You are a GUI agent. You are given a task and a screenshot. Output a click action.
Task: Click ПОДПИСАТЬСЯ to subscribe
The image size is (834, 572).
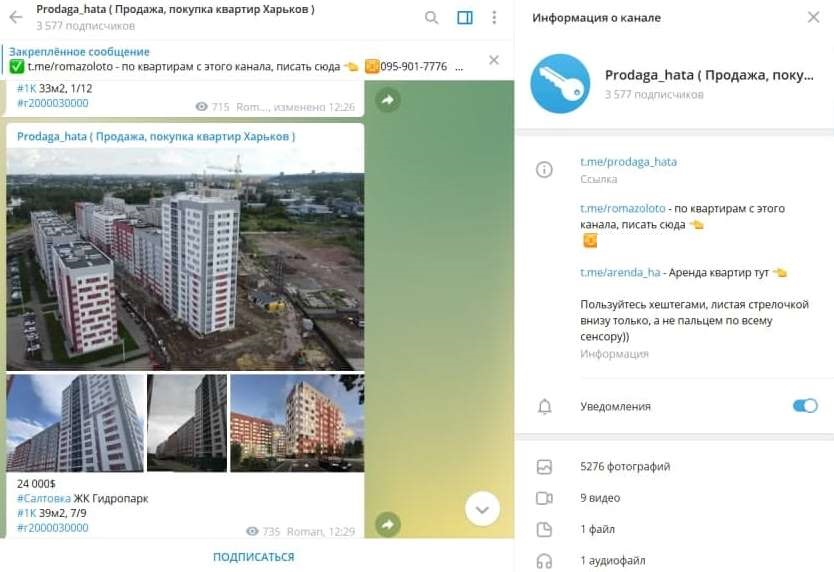coord(254,557)
